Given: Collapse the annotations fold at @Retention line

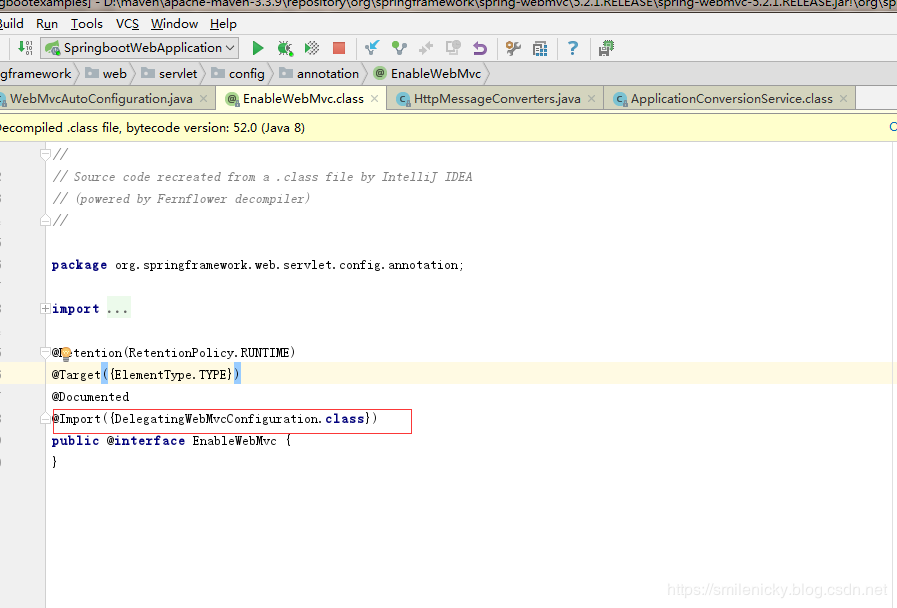Looking at the screenshot, I should [x=45, y=352].
